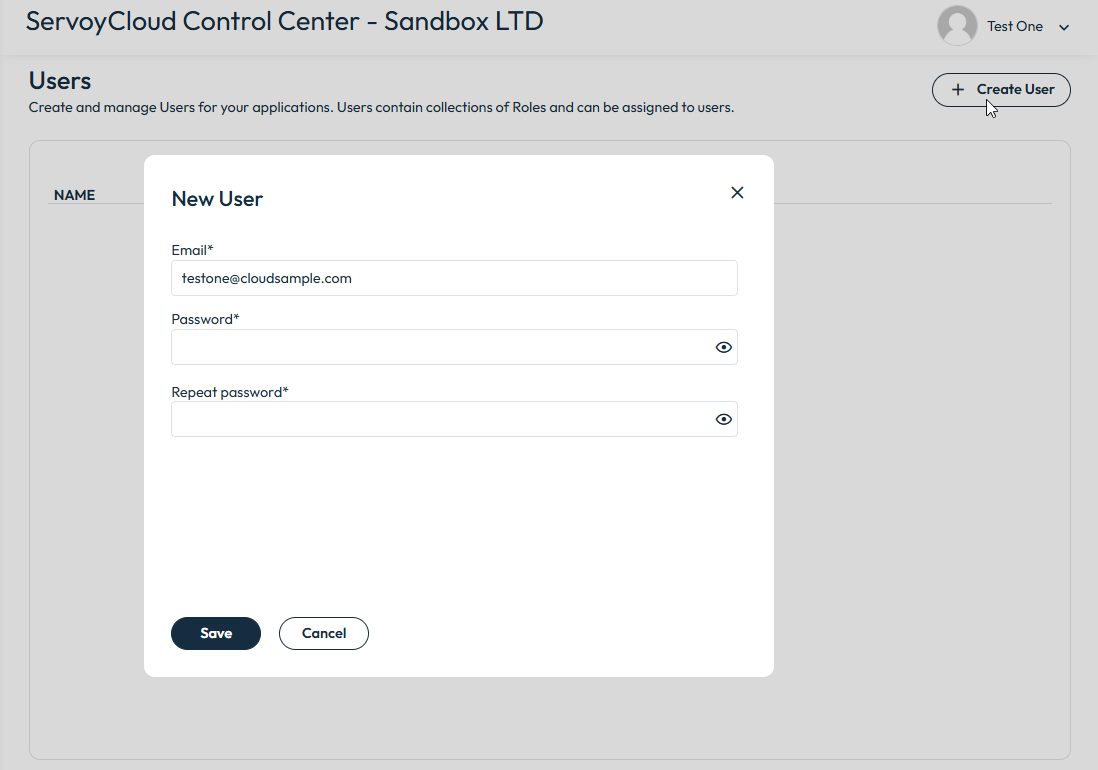Close the New User dialog with X
1098x770 pixels.
[737, 193]
